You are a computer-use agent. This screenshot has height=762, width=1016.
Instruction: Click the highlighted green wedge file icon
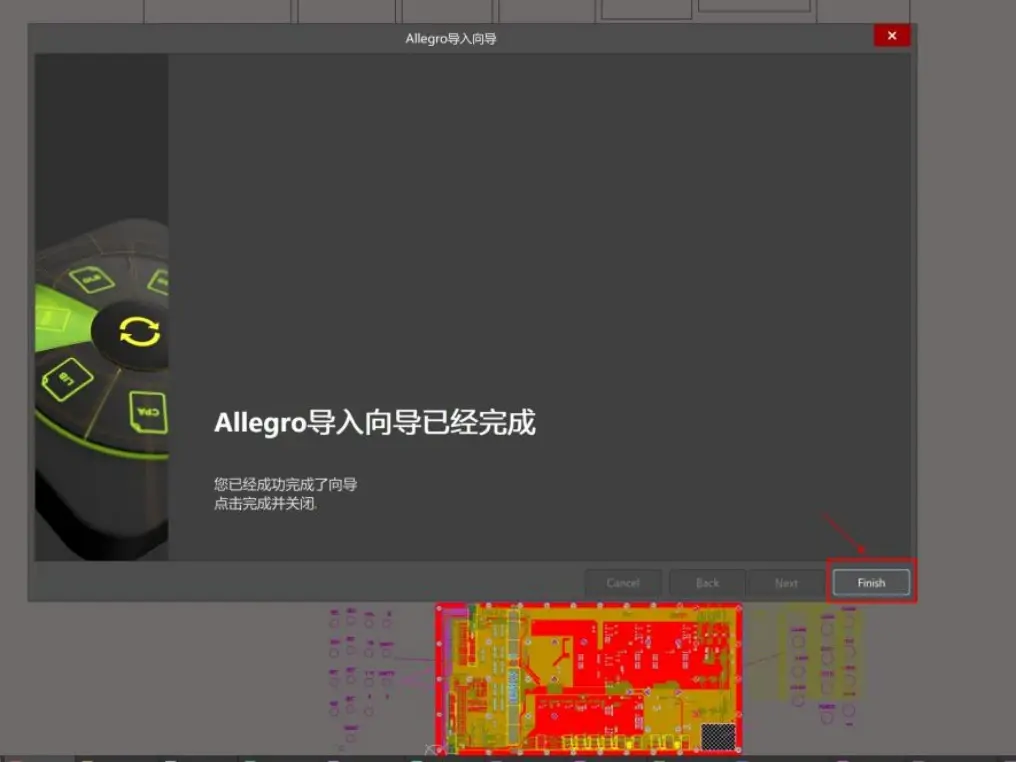coord(53,320)
